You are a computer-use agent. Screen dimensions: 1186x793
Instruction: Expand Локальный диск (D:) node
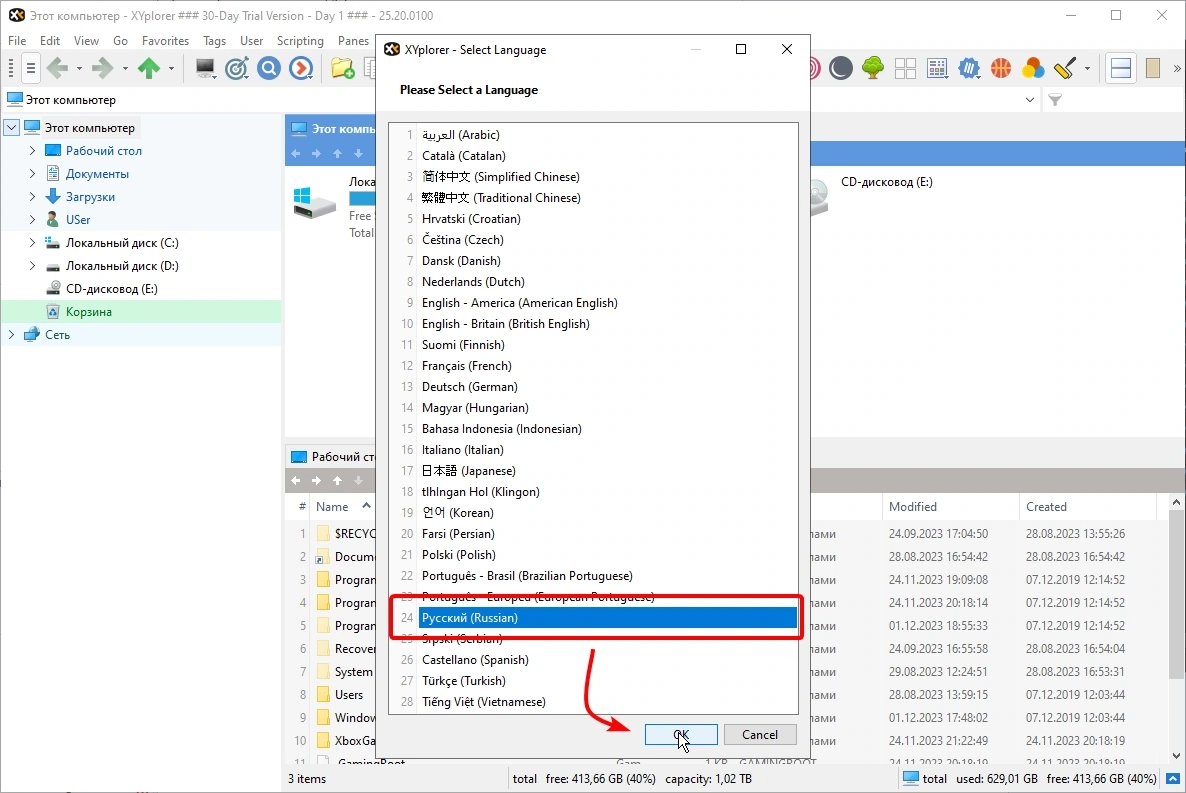(32, 266)
